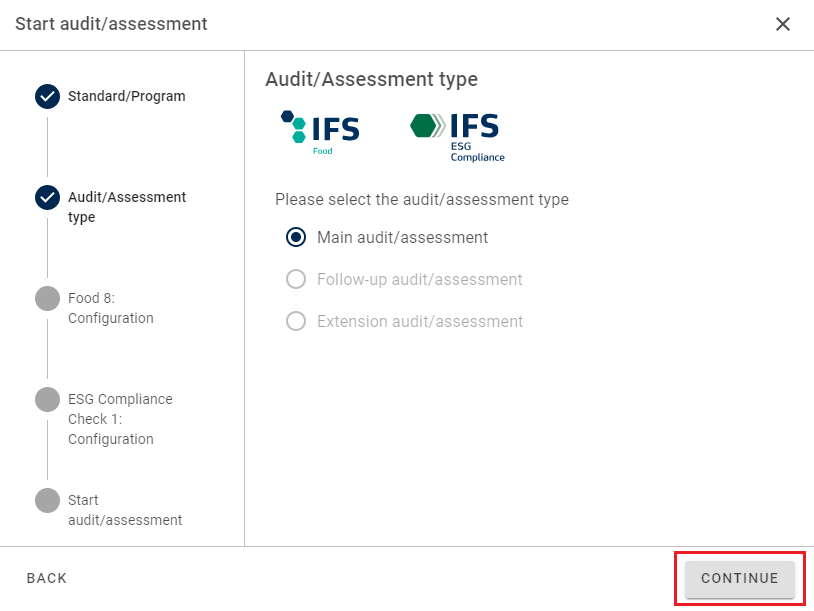Go back with the BACK button
This screenshot has width=814, height=611.
point(47,578)
